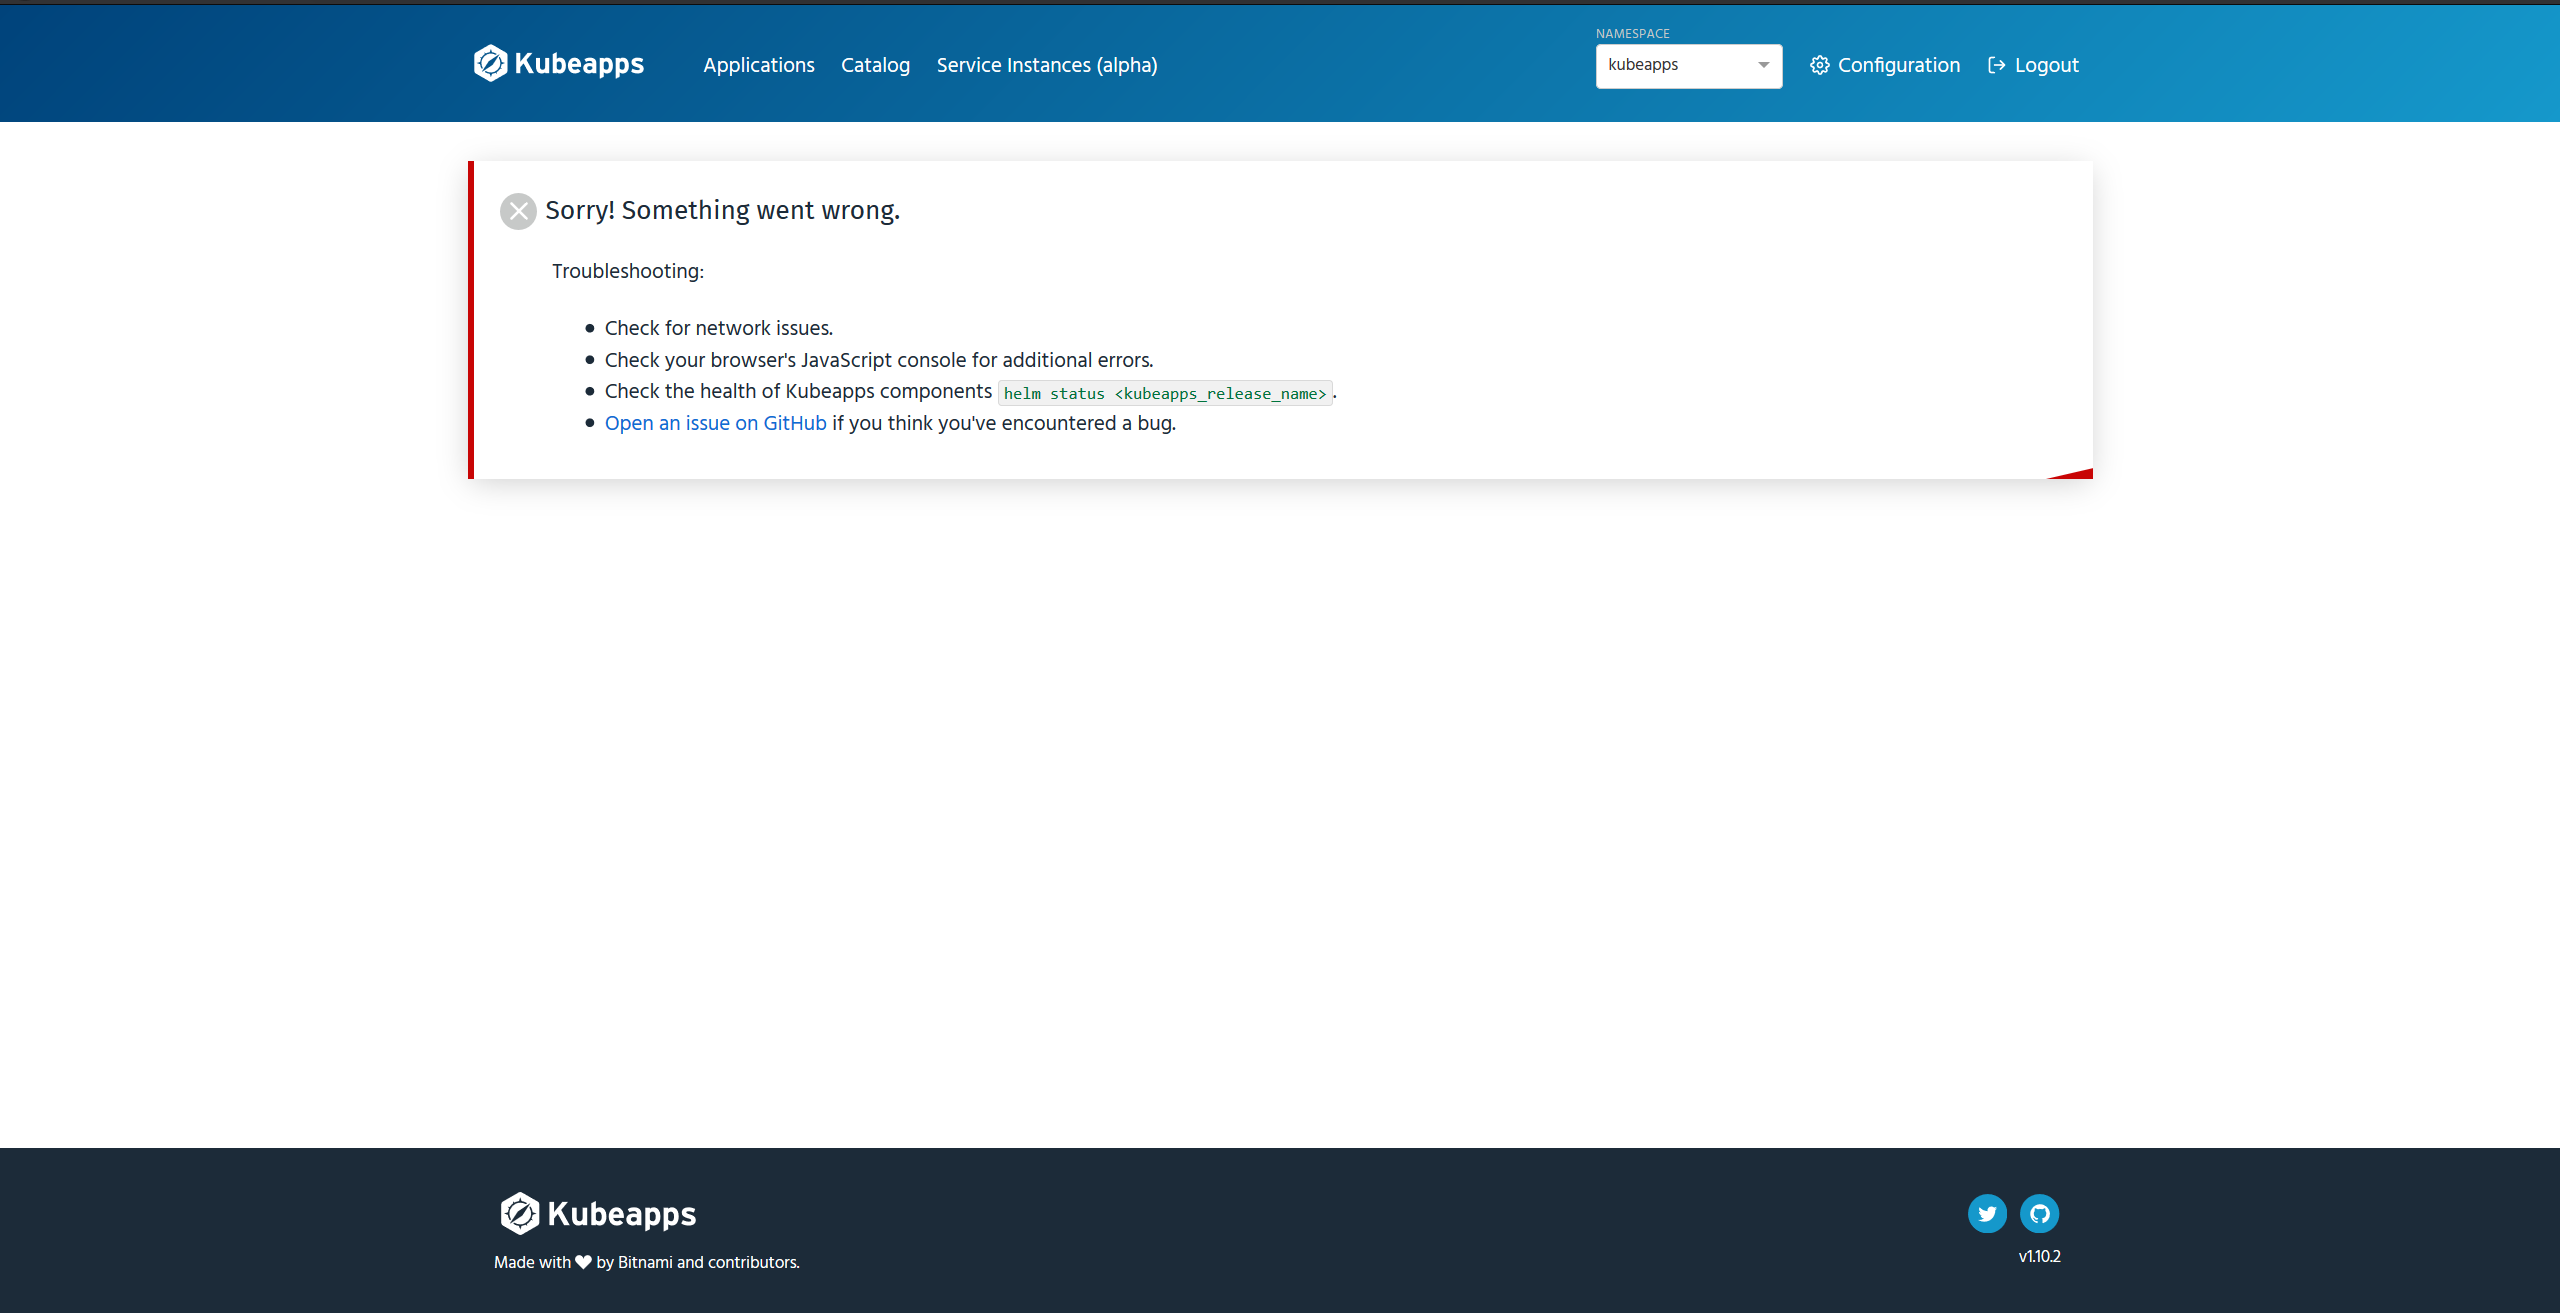The width and height of the screenshot is (2560, 1313).
Task: Open an issue on GitHub
Action: coord(715,423)
